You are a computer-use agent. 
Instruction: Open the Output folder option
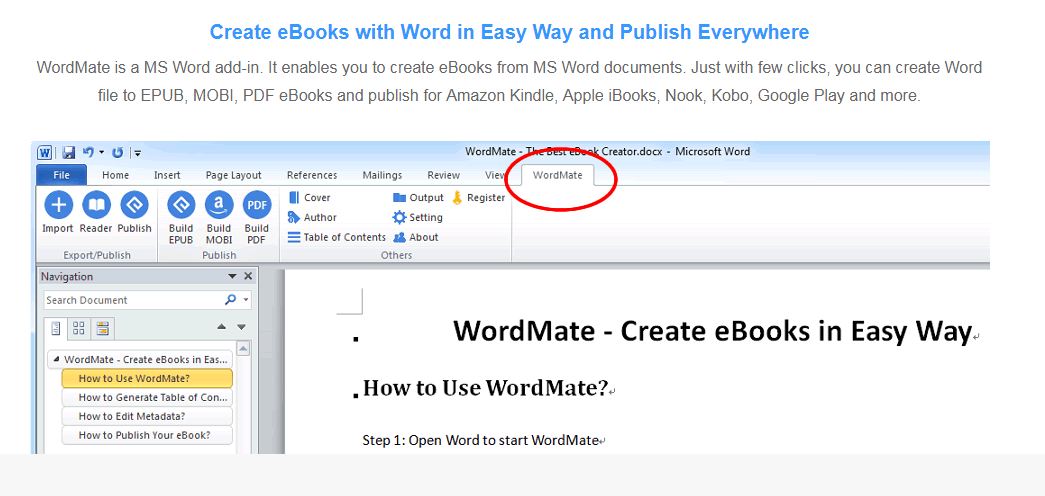coord(418,197)
